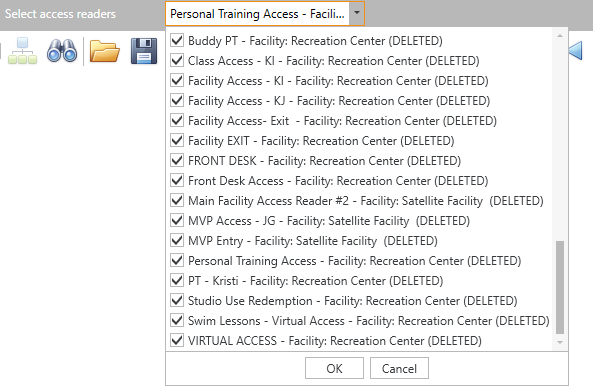This screenshot has height=392, width=593.
Task: Click the blue left arrow icon
Action: coord(576,51)
